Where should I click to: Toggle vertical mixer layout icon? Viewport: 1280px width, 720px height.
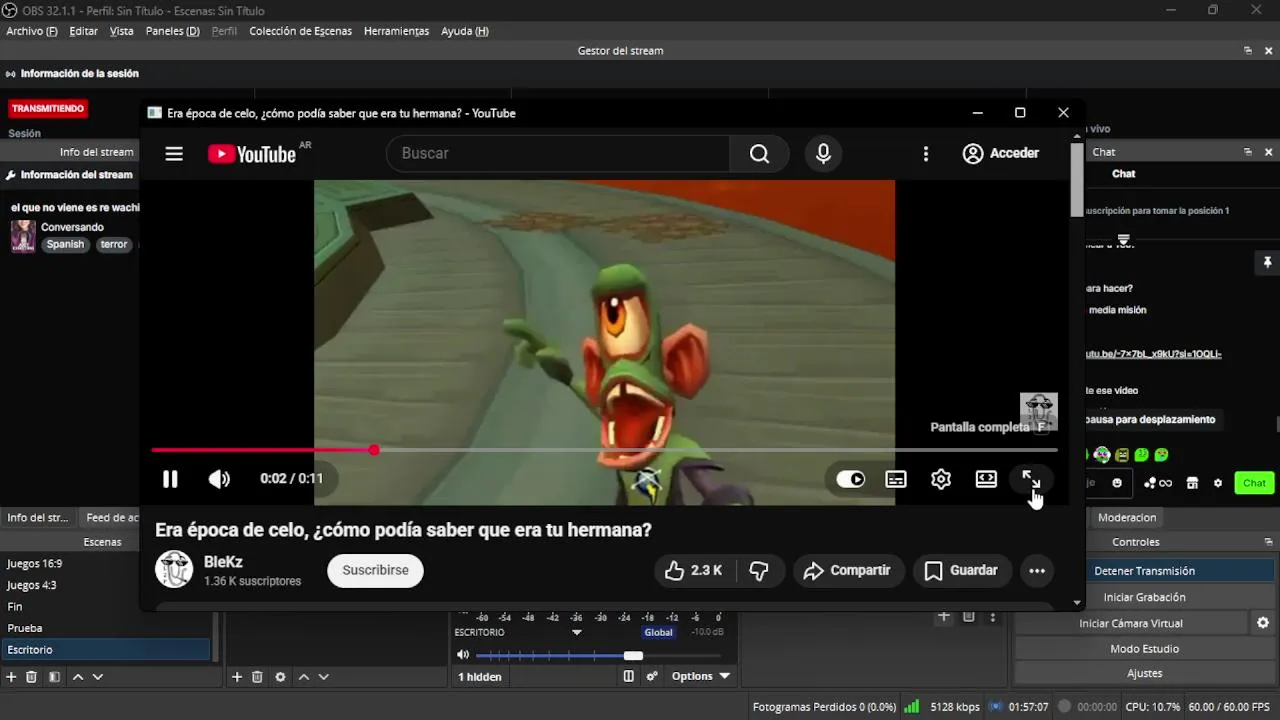coord(629,676)
